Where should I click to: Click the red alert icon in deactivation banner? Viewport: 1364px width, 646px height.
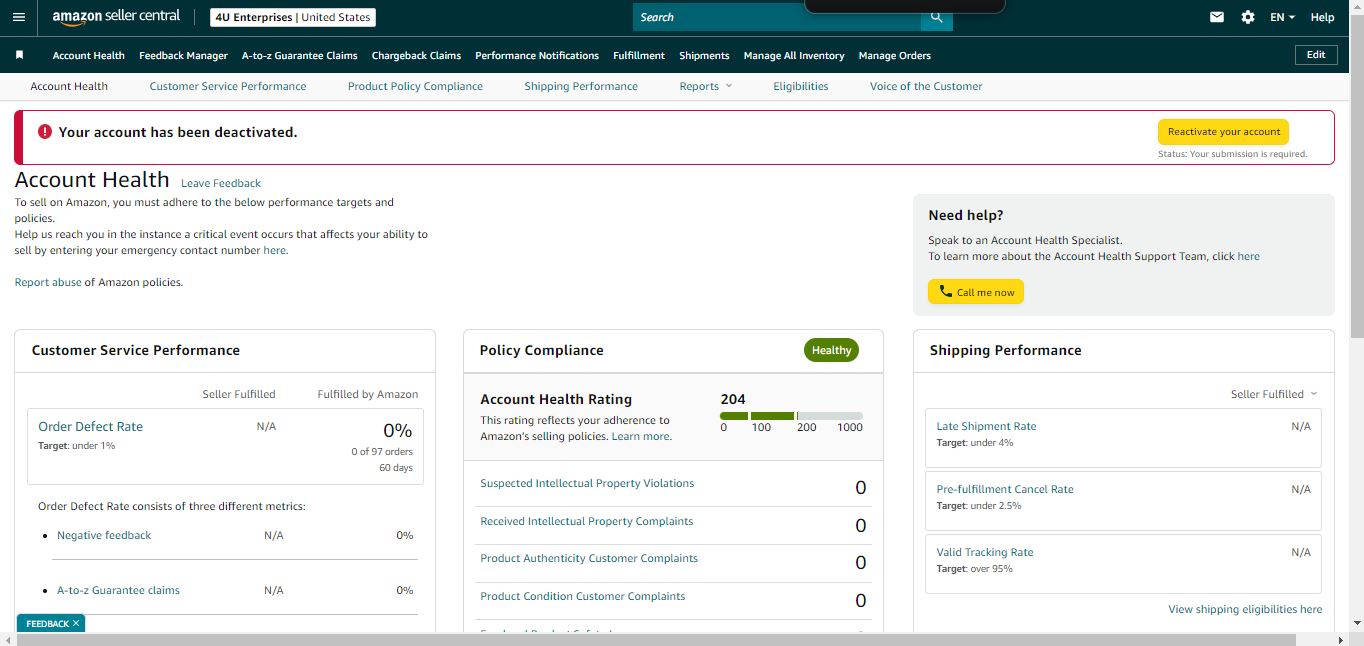[x=45, y=131]
